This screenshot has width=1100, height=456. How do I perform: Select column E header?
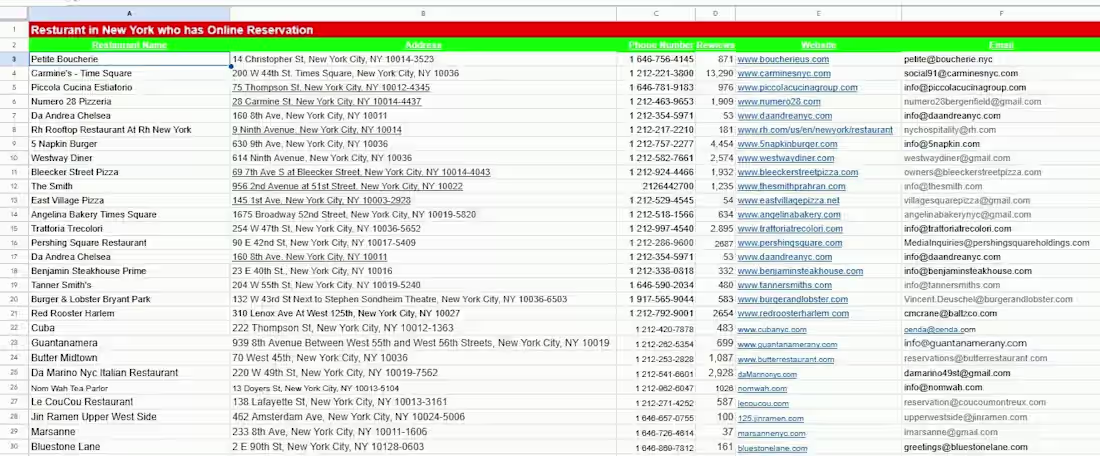818,13
